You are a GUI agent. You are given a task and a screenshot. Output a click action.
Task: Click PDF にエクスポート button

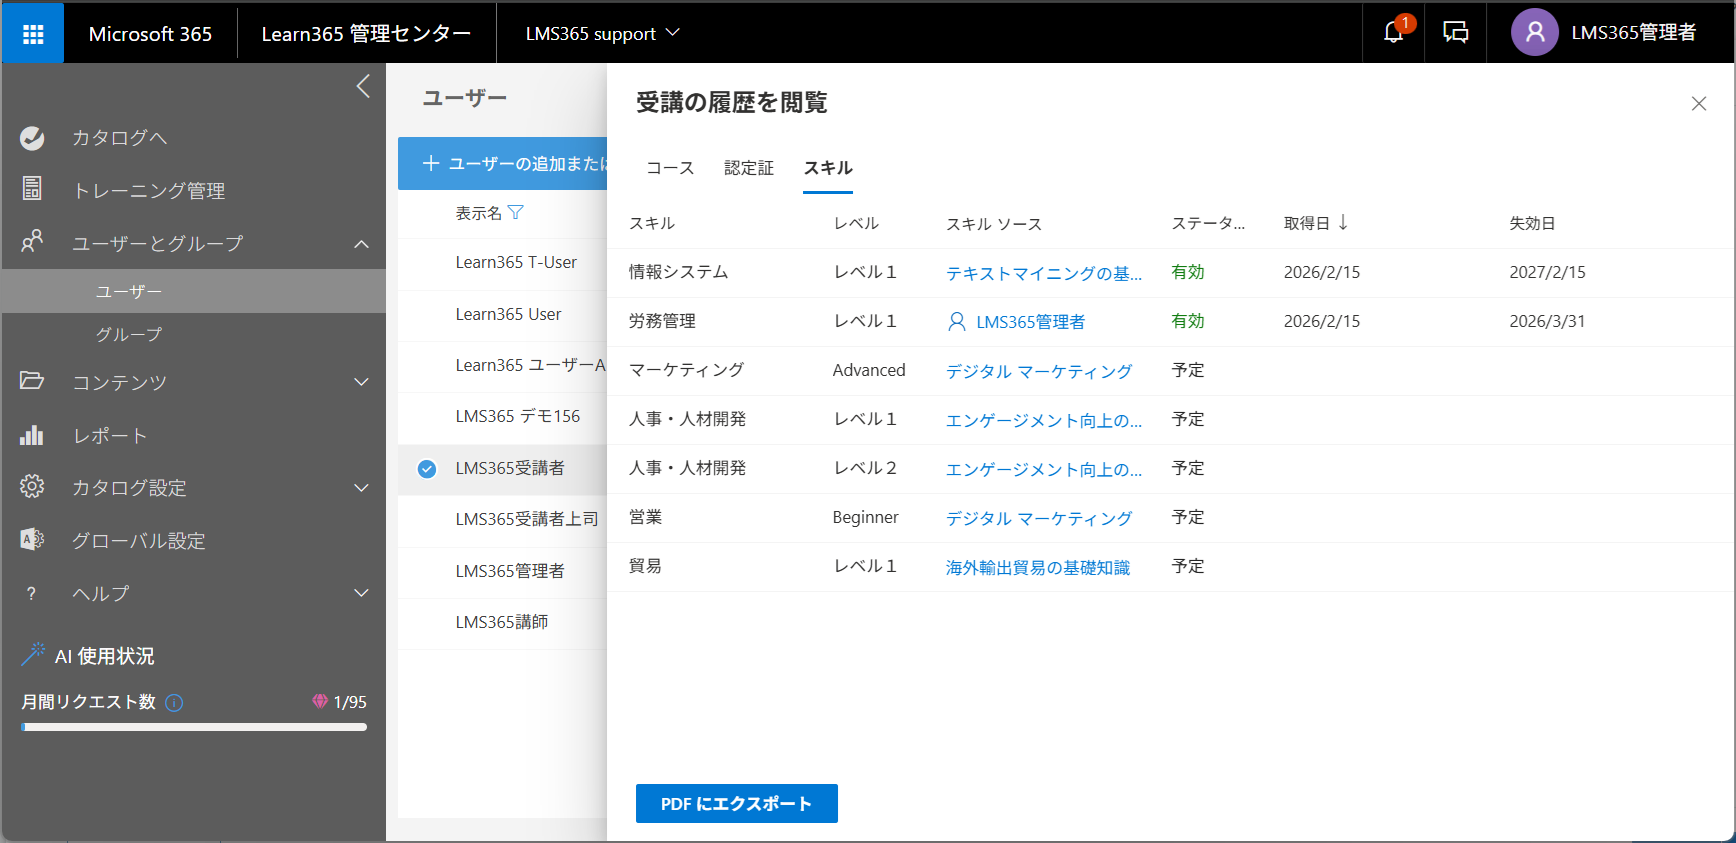click(736, 804)
